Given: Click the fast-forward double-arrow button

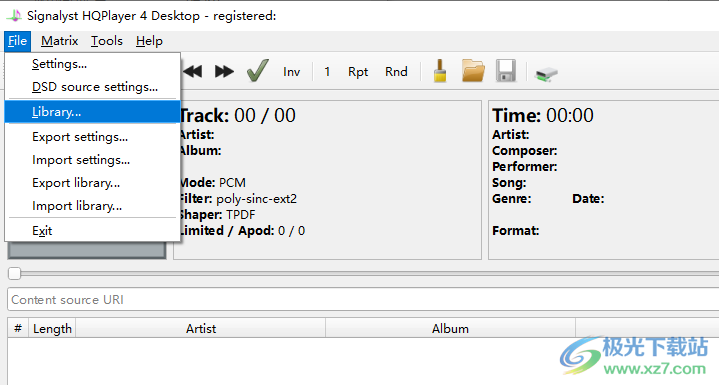Looking at the screenshot, I should [x=224, y=72].
